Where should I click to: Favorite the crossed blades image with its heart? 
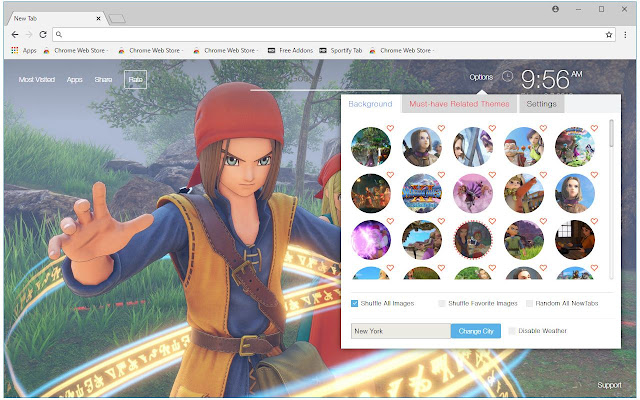(492, 128)
